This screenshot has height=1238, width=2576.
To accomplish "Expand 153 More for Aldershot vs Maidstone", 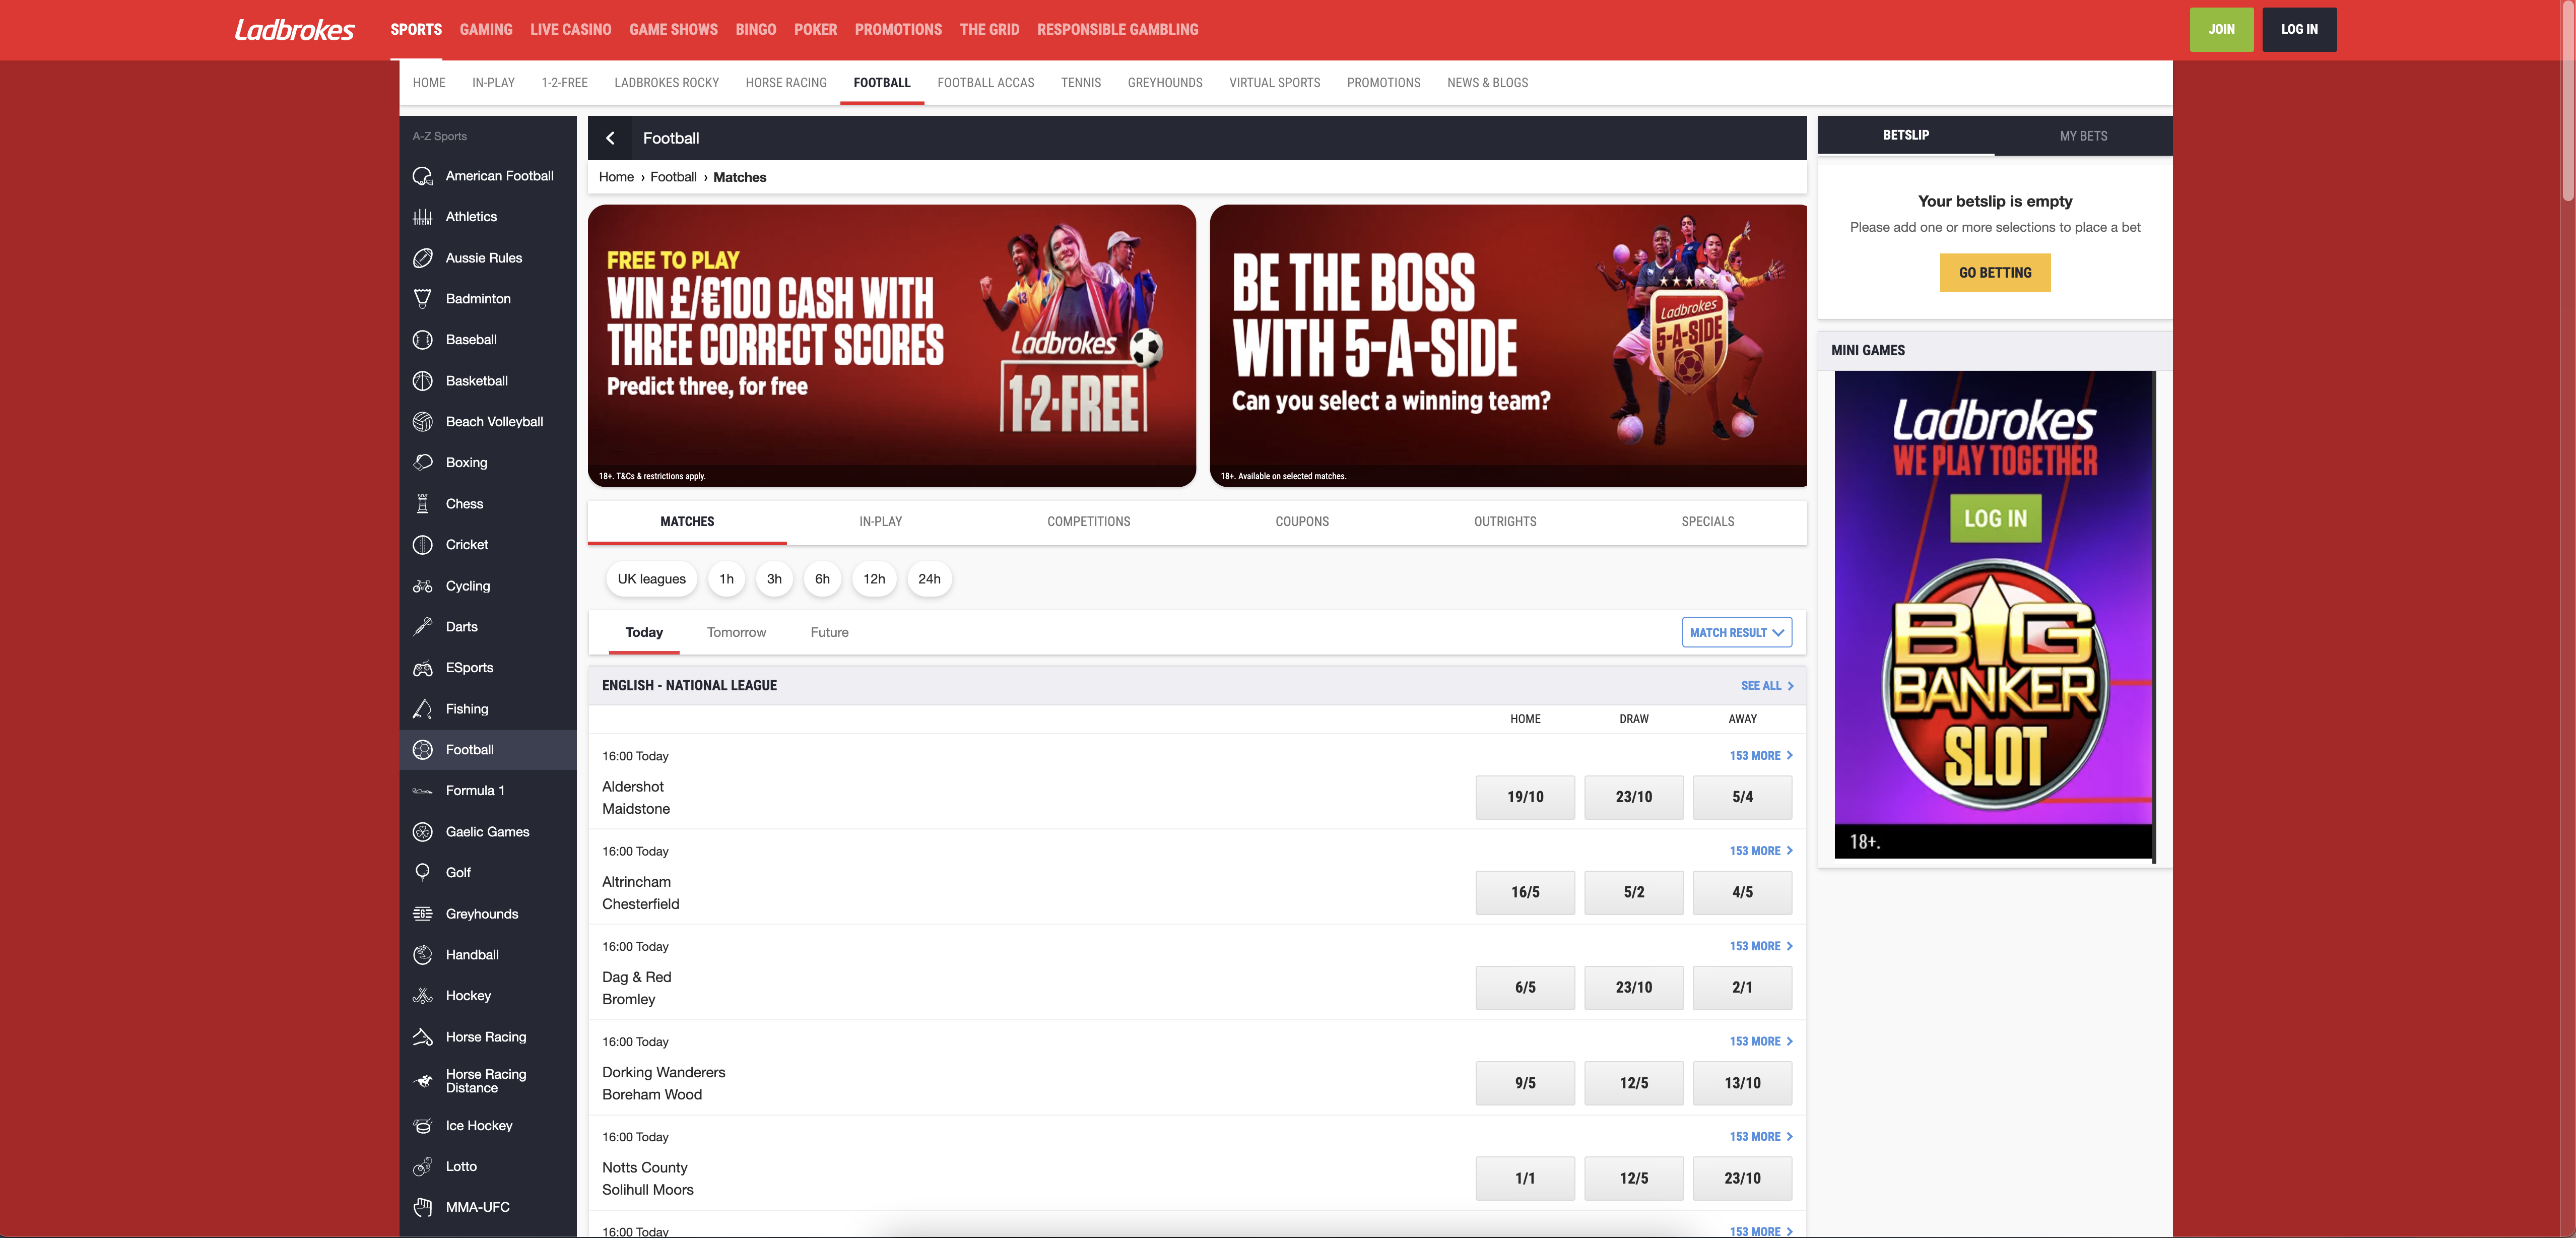I will tap(1761, 756).
